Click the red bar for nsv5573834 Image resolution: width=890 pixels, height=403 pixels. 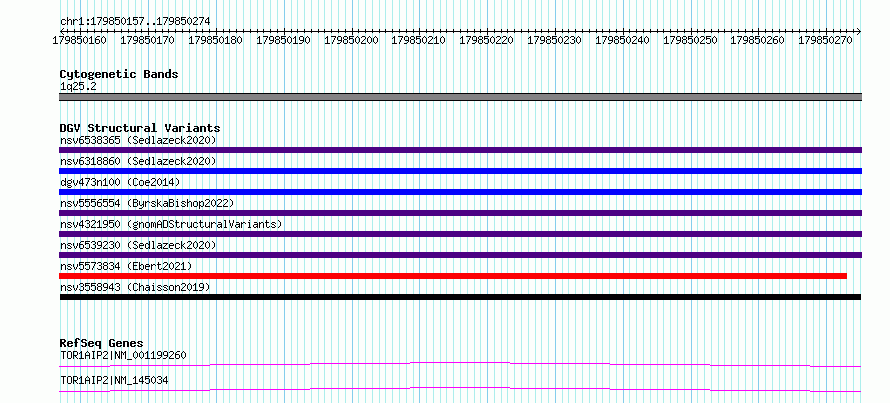coord(453,276)
